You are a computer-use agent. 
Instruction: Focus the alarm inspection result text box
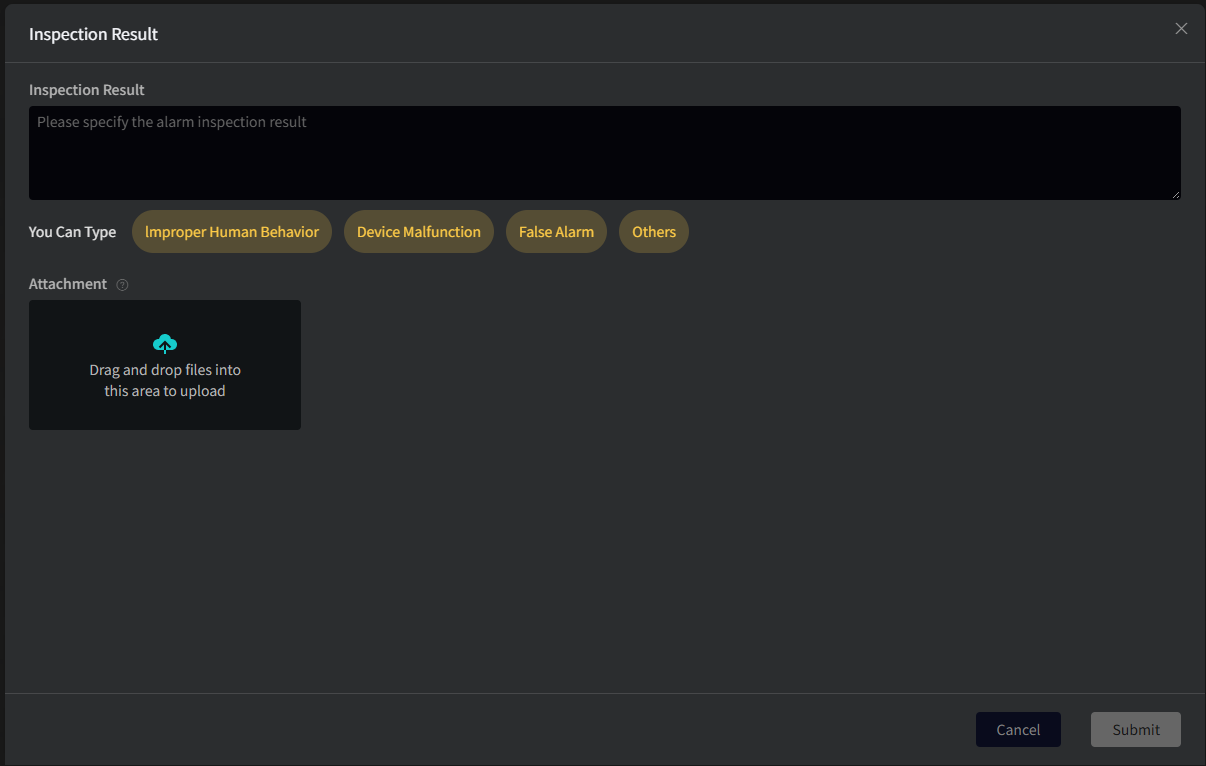[x=604, y=153]
